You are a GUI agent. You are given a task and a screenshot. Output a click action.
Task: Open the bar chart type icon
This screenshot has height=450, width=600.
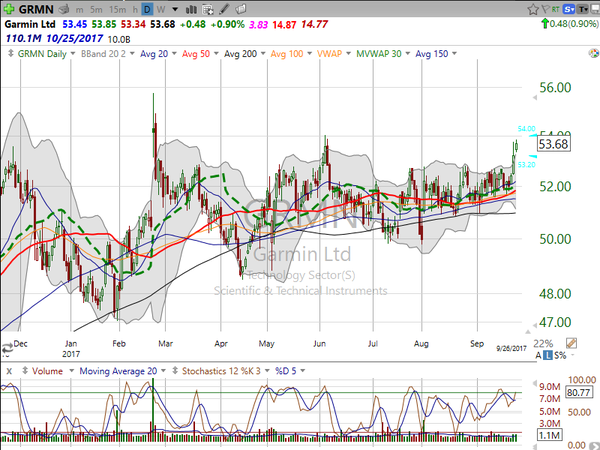[x=191, y=9]
